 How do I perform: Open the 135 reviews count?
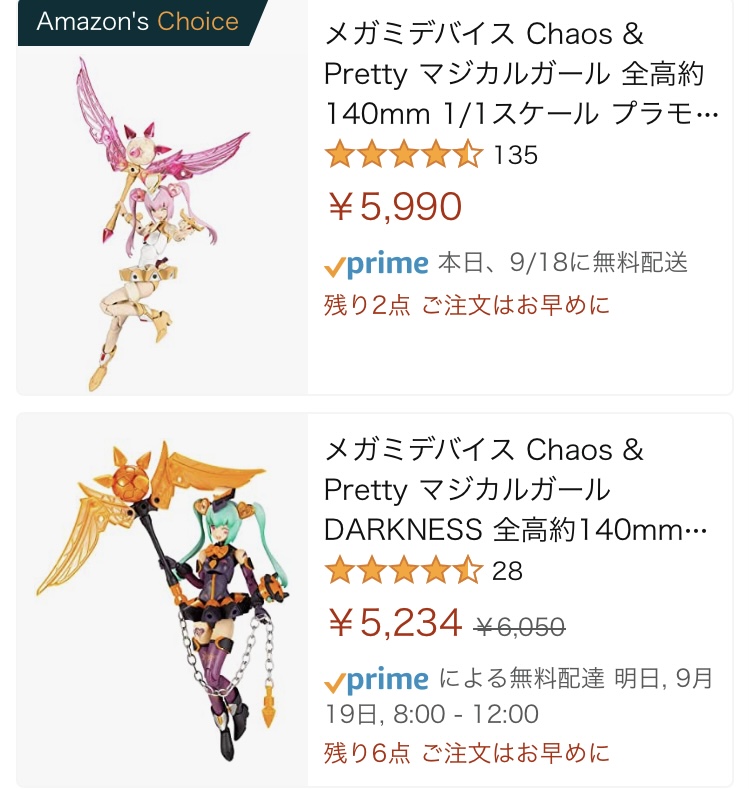(516, 155)
